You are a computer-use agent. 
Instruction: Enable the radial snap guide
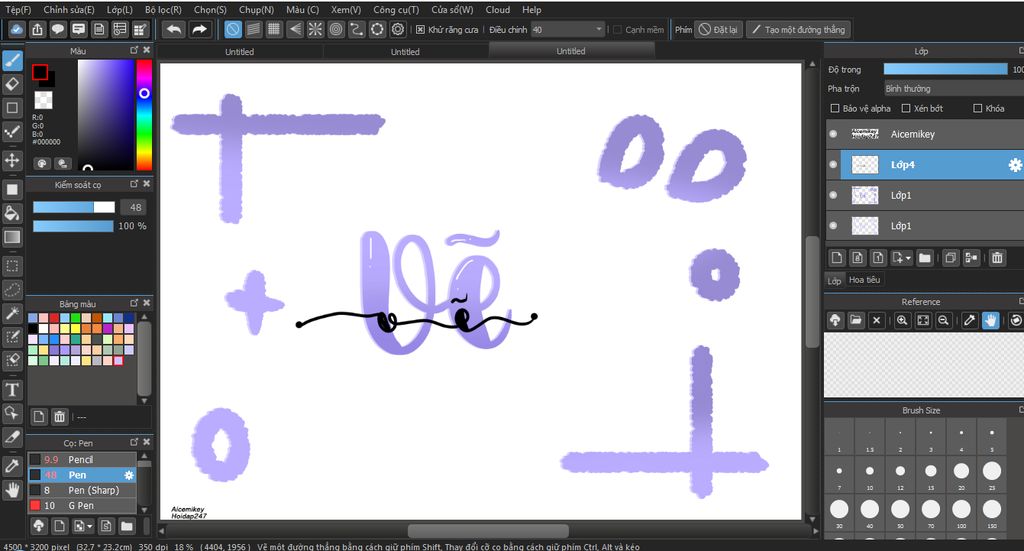(315, 29)
